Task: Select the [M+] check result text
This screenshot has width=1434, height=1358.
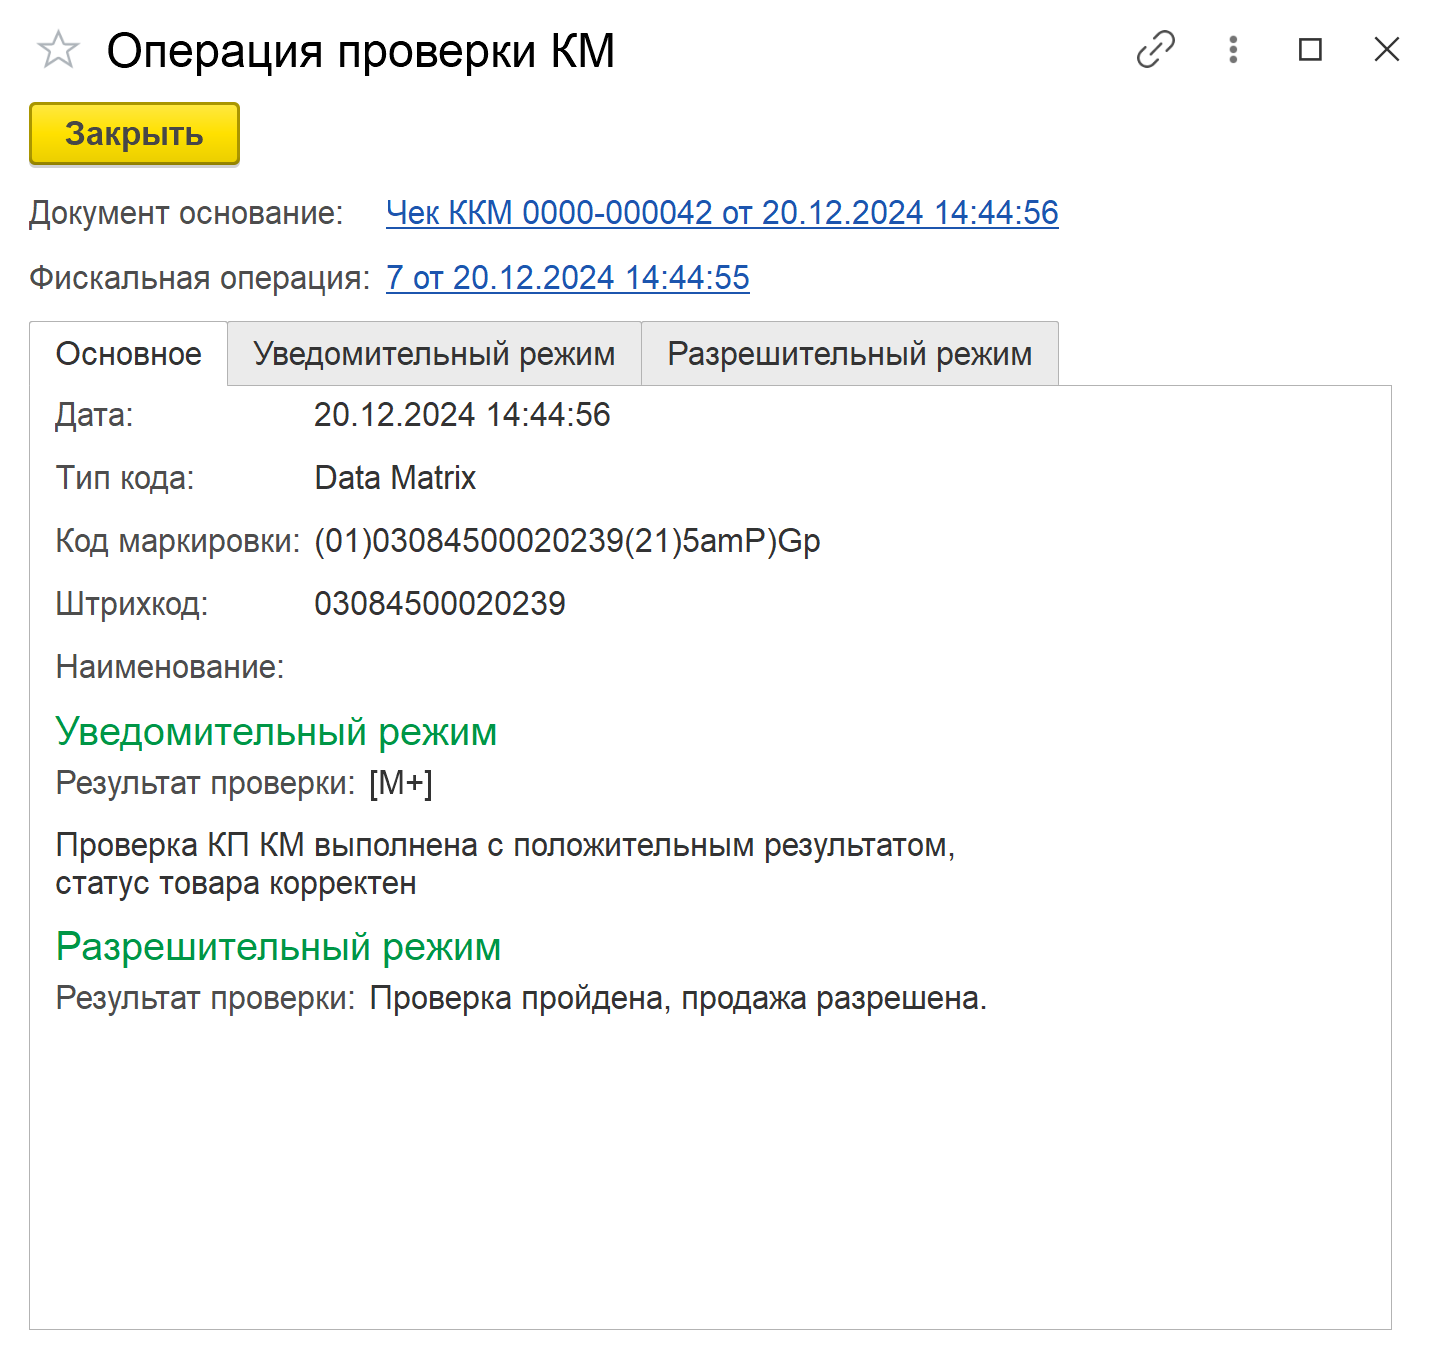Action: pyautogui.click(x=401, y=783)
